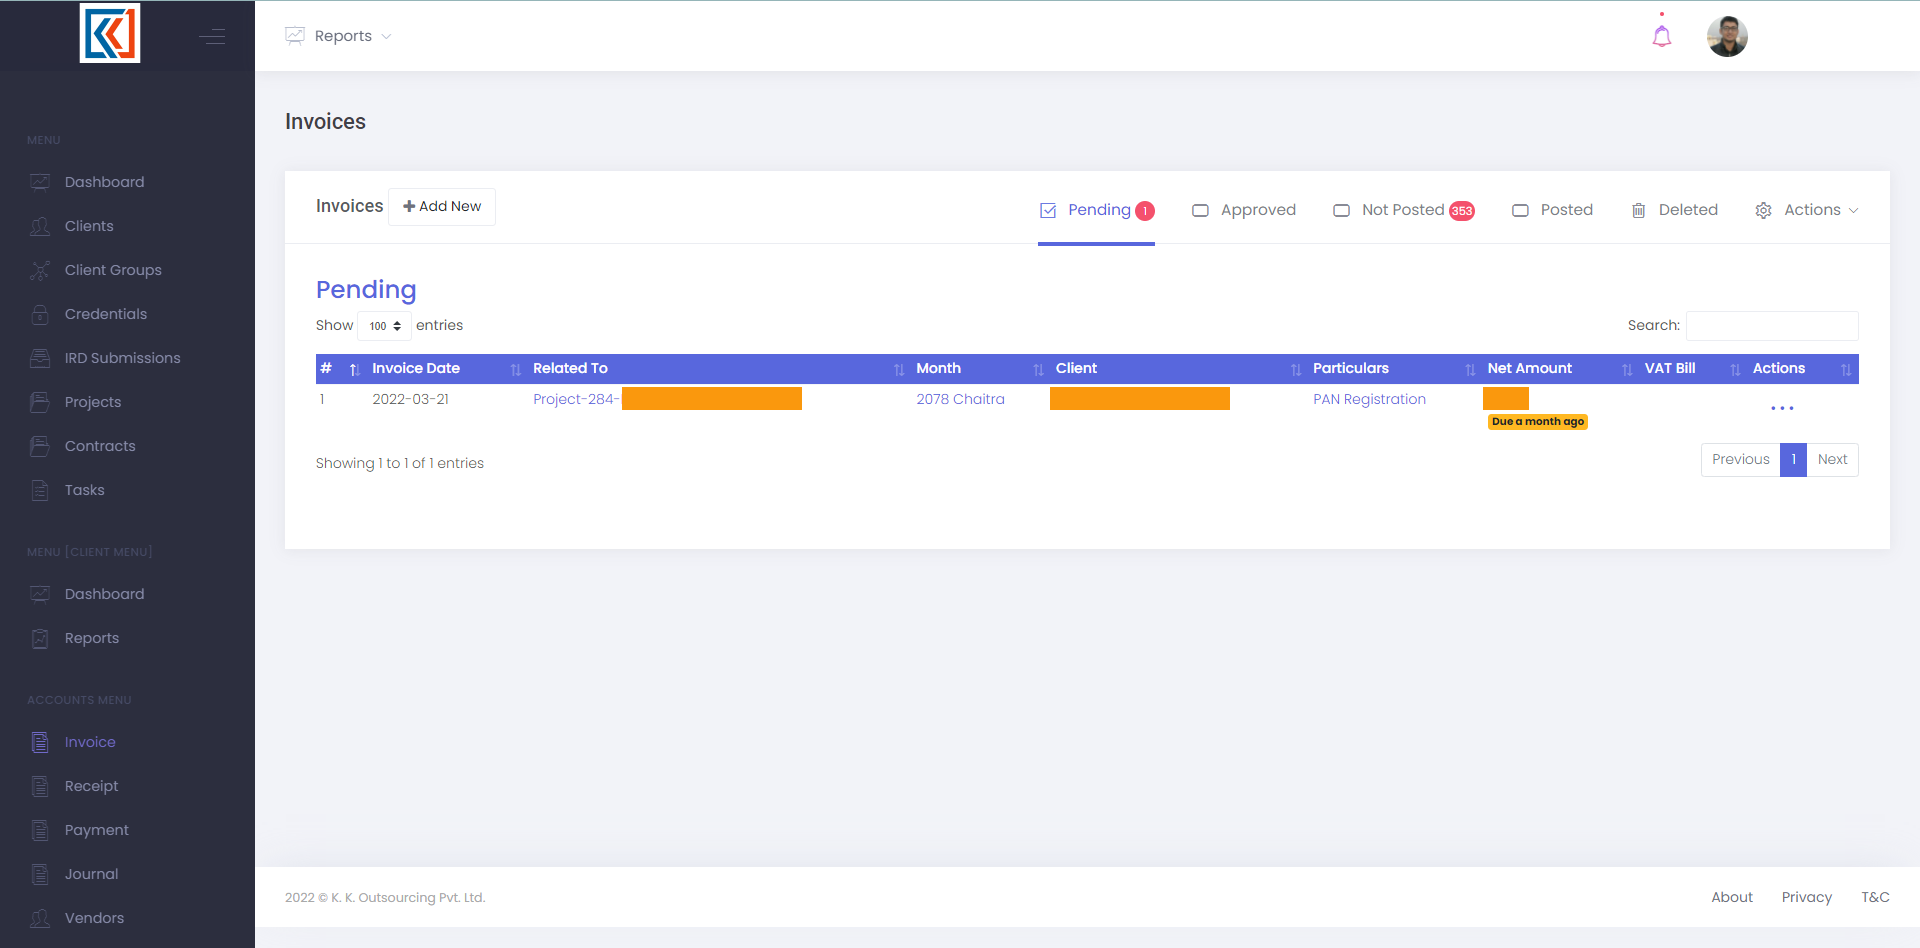Open the Actions gear dropdown

pos(1806,210)
